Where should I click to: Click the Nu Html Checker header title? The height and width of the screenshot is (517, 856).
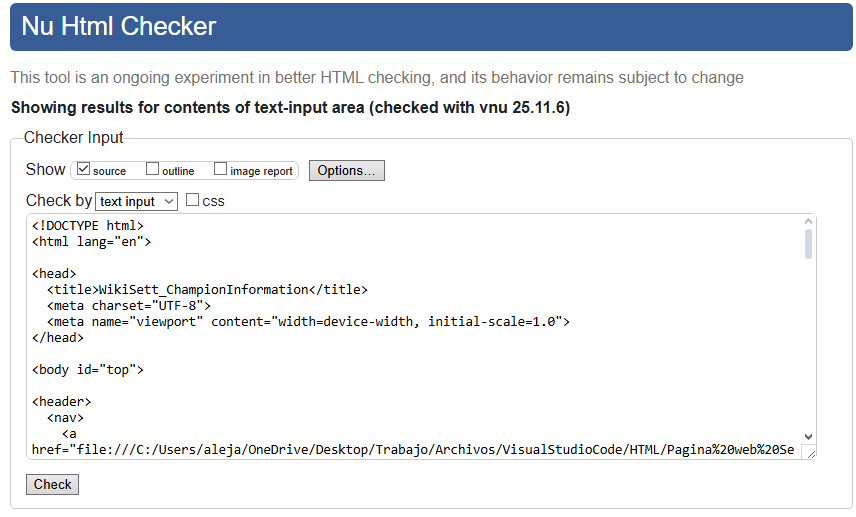click(x=119, y=26)
